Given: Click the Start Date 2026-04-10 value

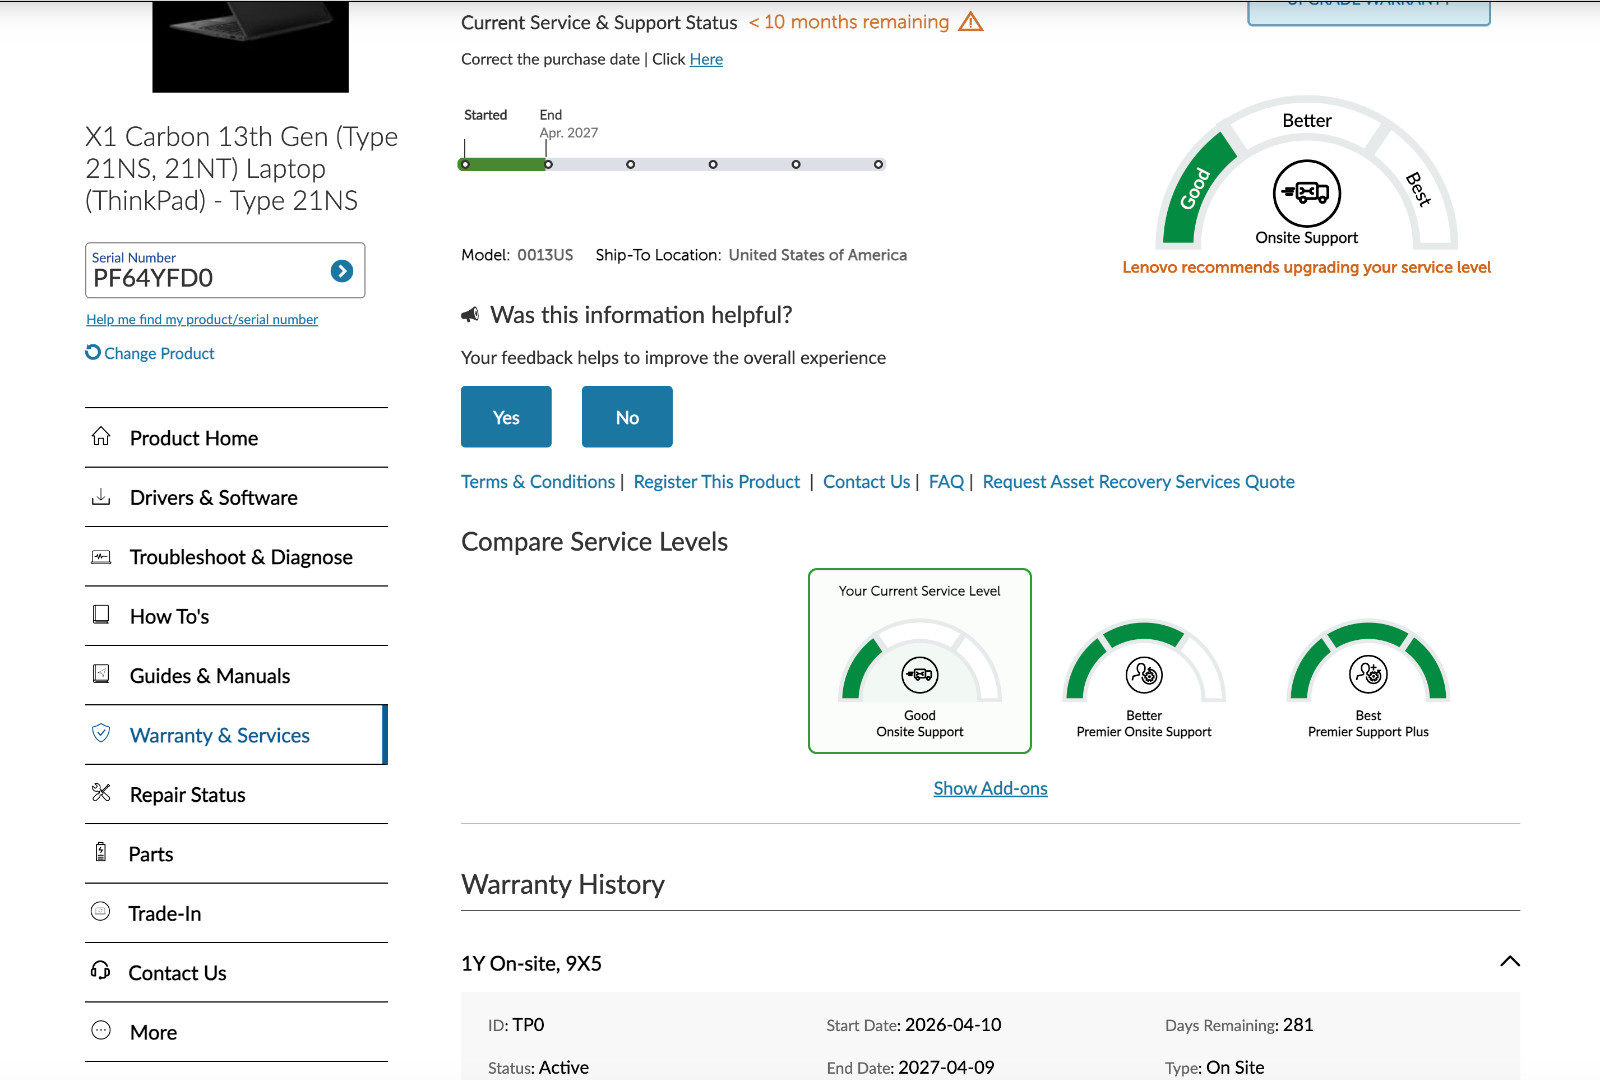Looking at the screenshot, I should click(x=953, y=1025).
